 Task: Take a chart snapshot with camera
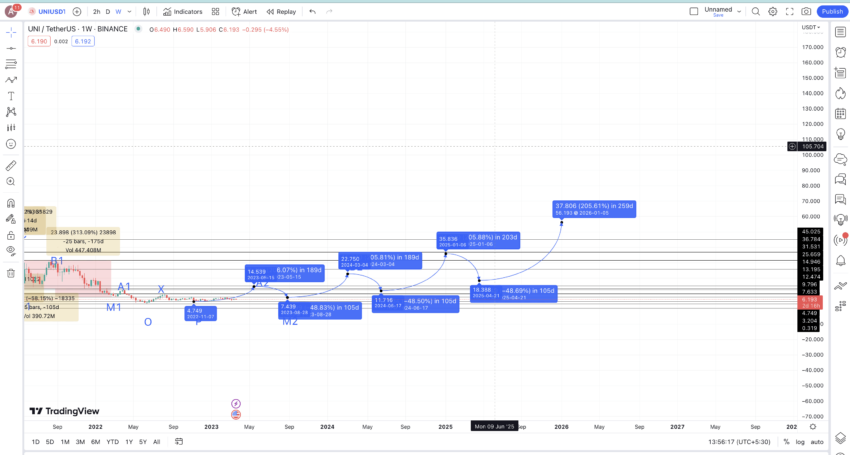pos(806,11)
